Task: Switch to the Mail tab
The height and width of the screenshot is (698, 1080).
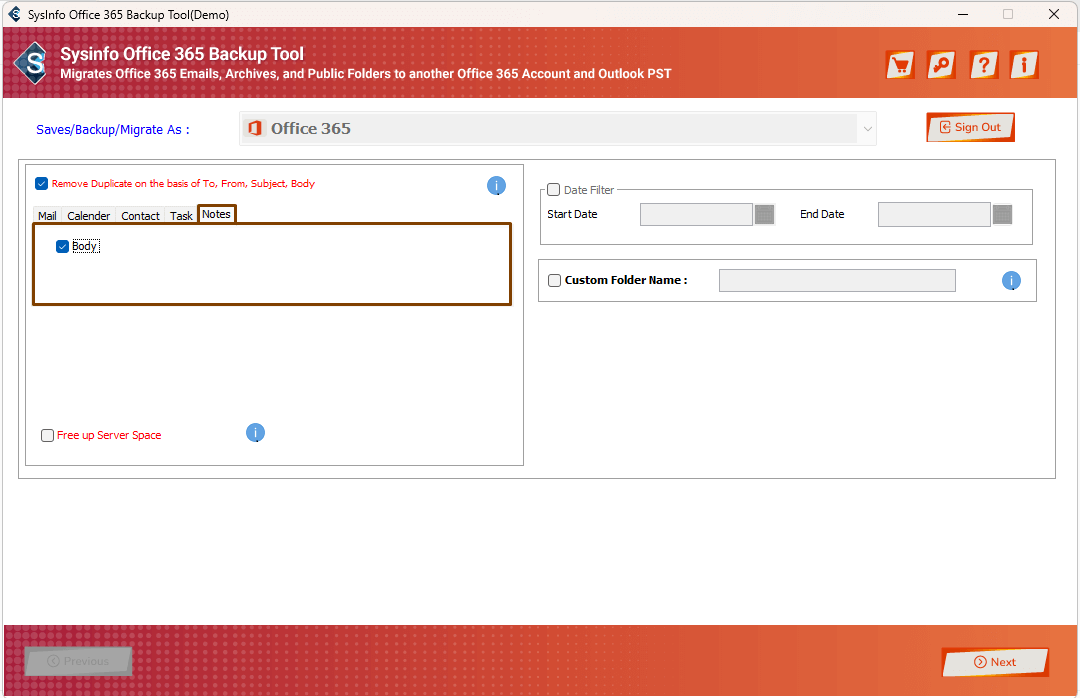Action: pyautogui.click(x=47, y=216)
